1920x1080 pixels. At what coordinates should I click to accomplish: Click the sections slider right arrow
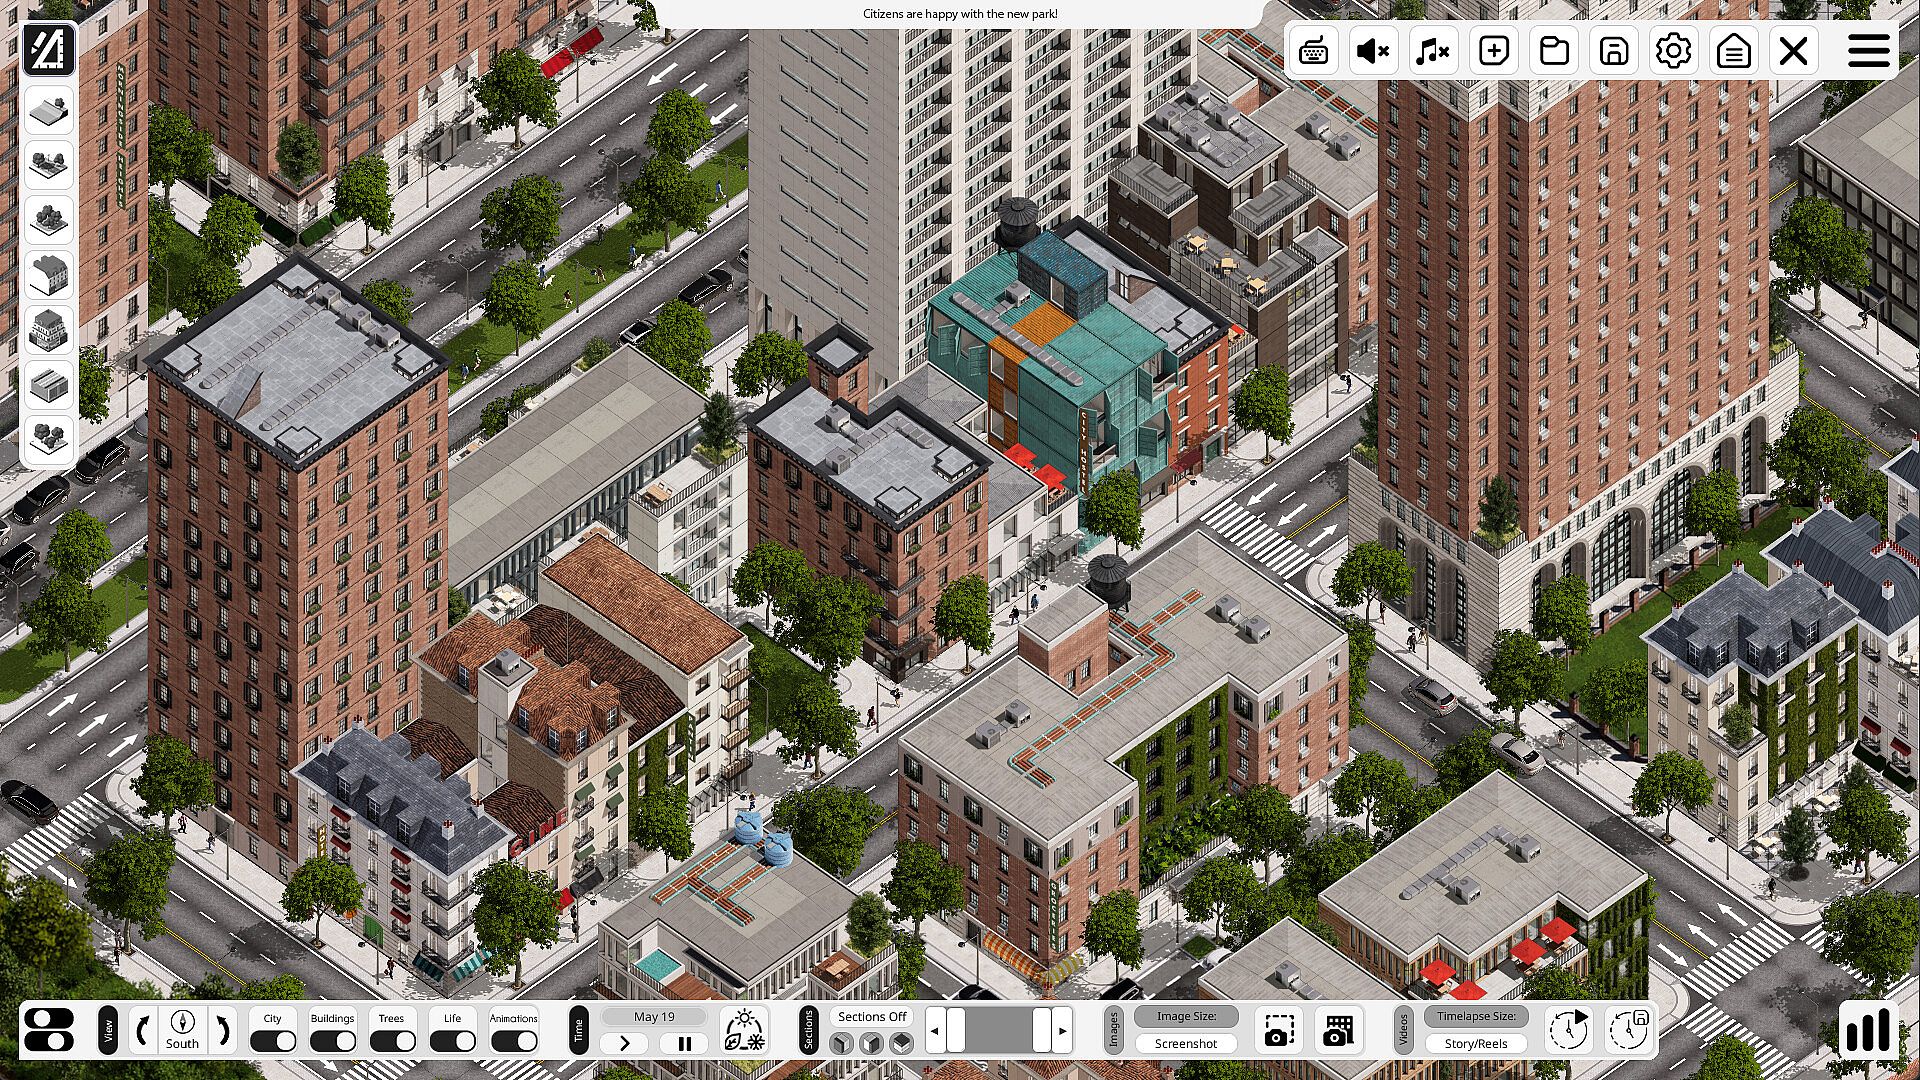[1062, 1030]
